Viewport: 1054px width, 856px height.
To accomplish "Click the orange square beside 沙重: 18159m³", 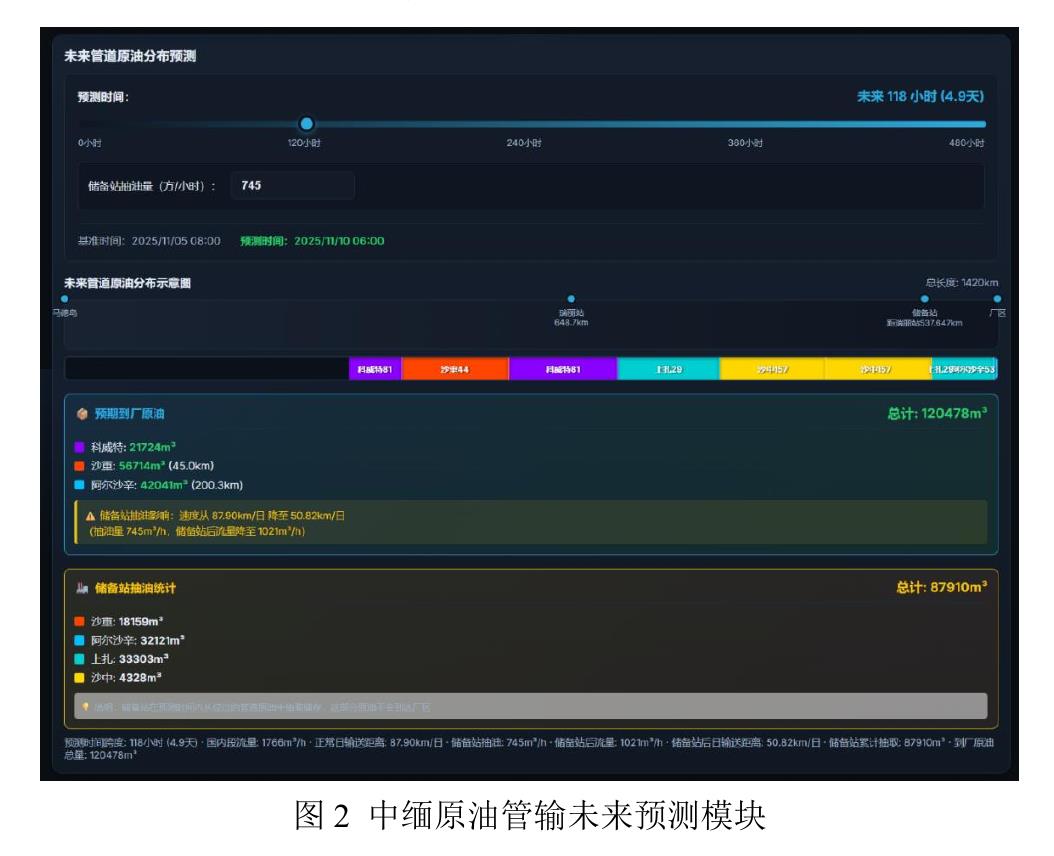I will (x=79, y=621).
